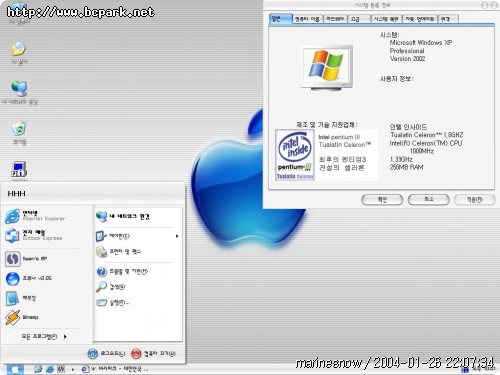Click the Internet Explorer quick launch icon on the taskbar
Screen dimensions: 500x375
click(50, 369)
